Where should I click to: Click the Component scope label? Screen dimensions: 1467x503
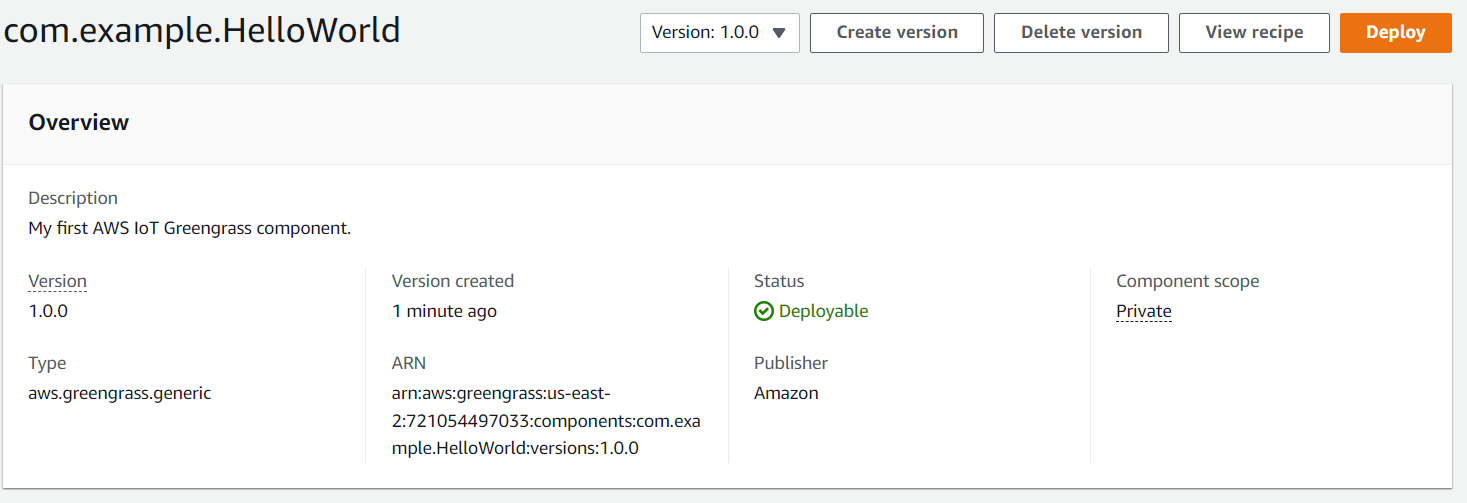pos(1188,281)
